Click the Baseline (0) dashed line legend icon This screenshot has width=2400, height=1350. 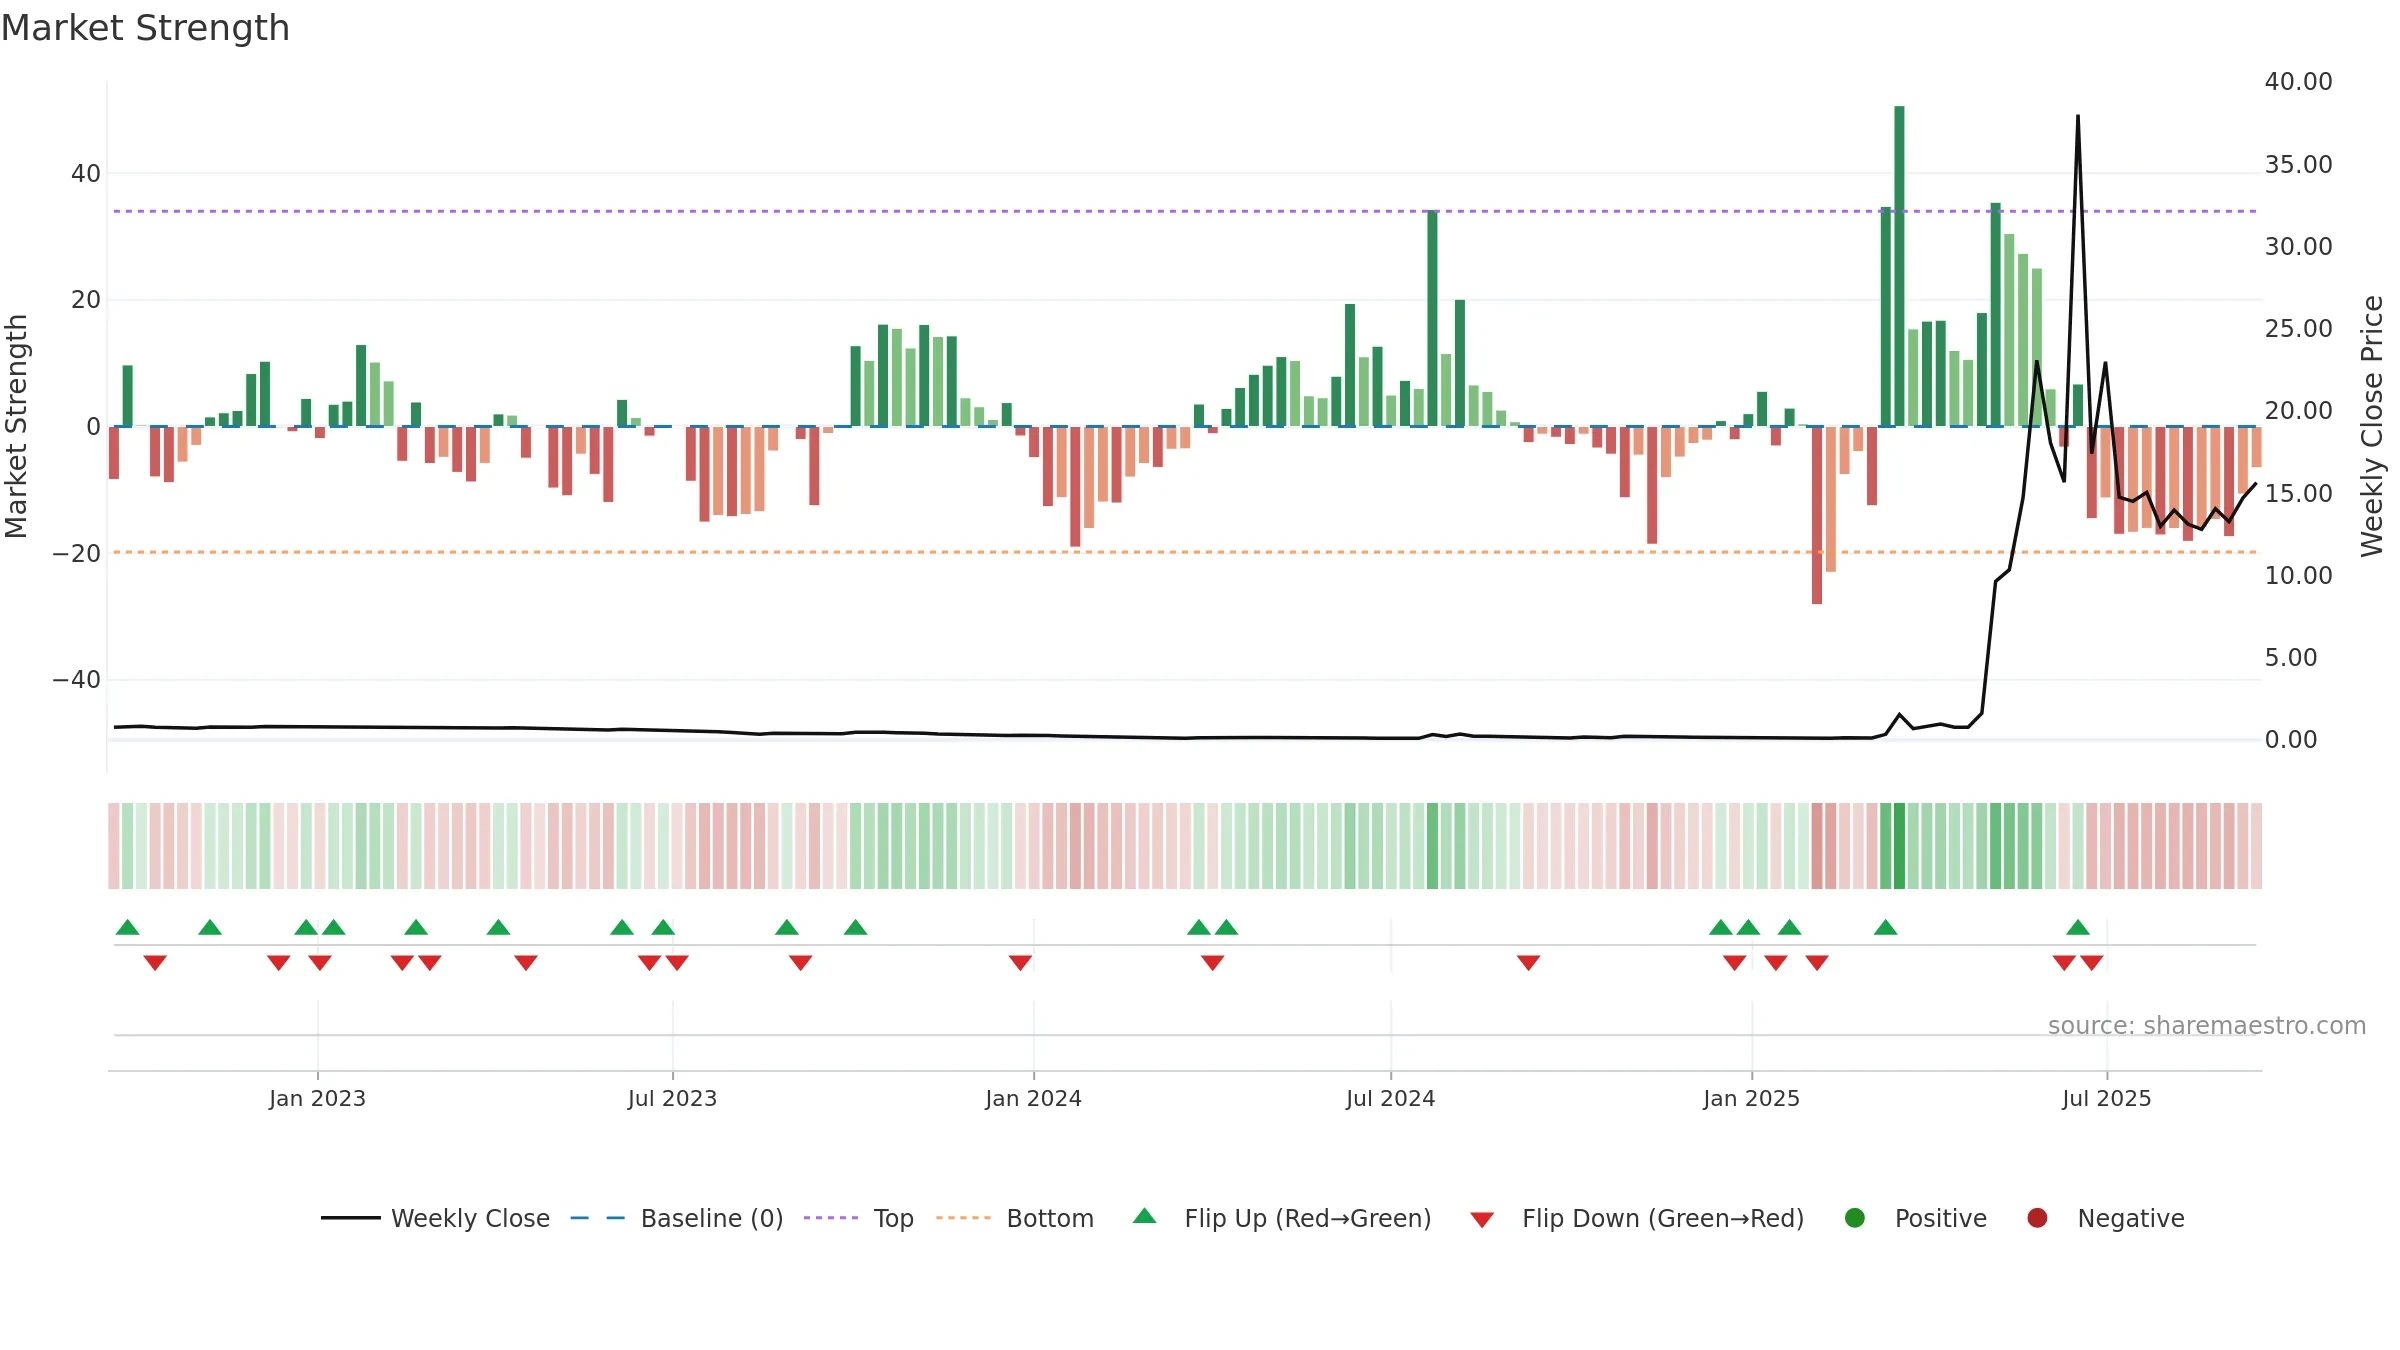(x=598, y=1218)
